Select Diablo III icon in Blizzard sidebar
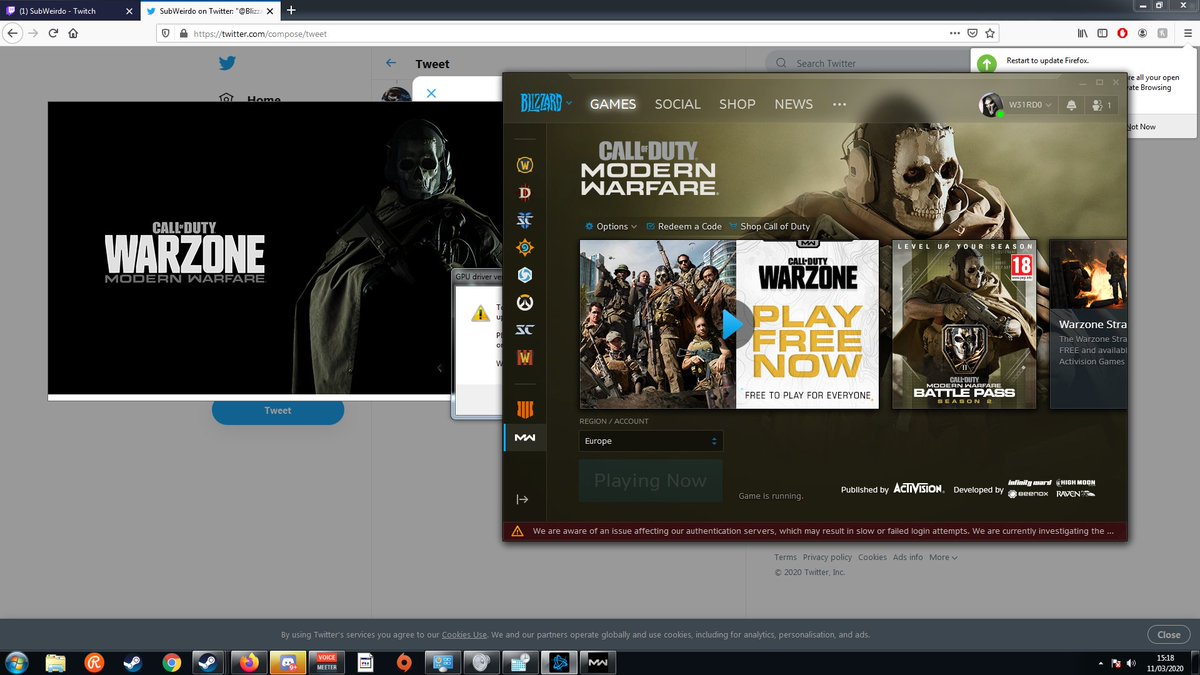 coord(525,193)
